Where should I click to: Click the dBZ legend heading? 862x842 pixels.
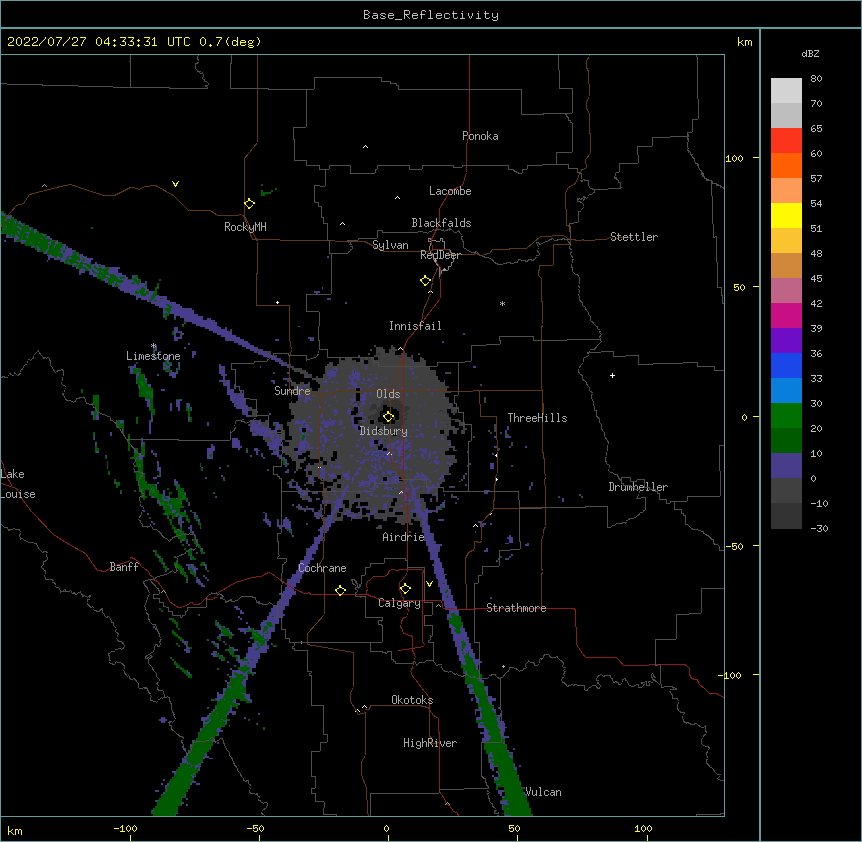point(810,53)
